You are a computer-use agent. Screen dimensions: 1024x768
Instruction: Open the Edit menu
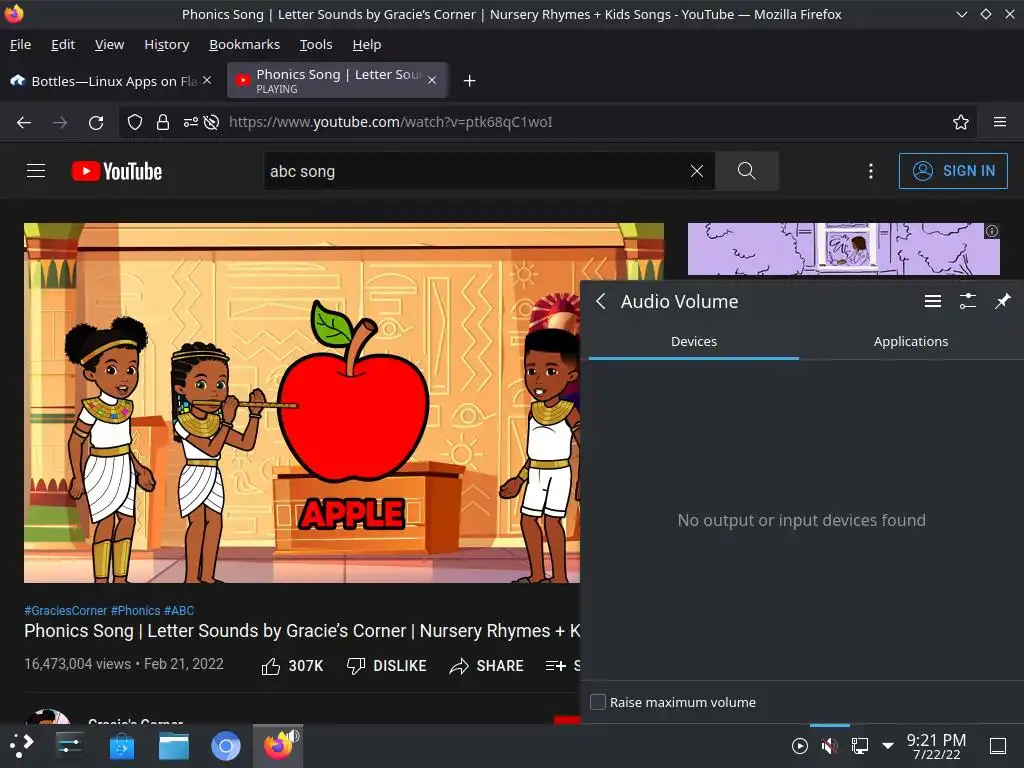pyautogui.click(x=63, y=44)
